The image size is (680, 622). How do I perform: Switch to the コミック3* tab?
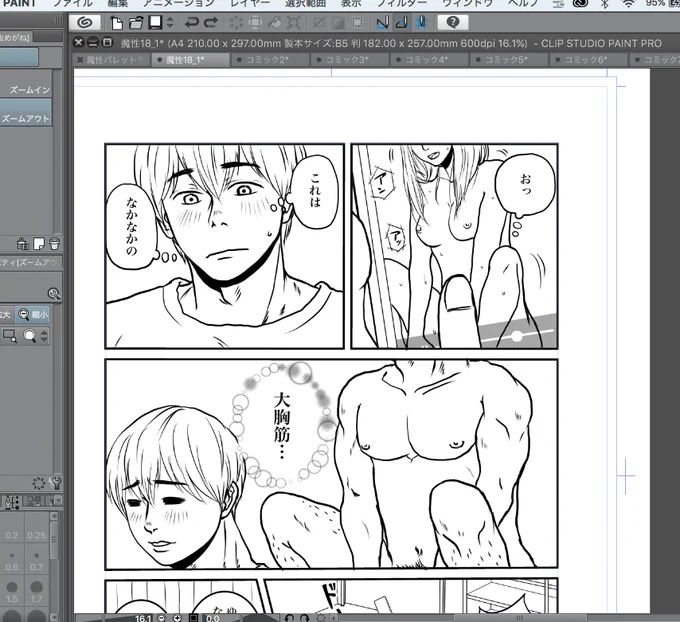click(349, 60)
